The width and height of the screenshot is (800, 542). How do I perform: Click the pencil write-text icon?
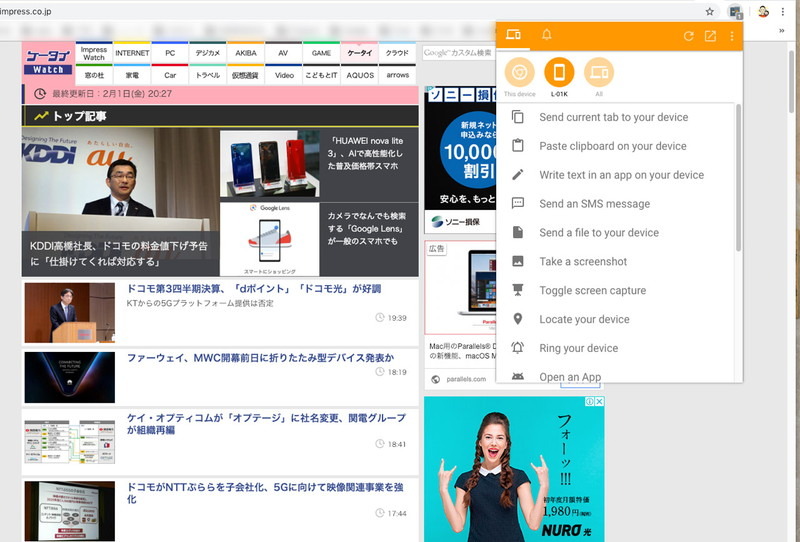coord(518,175)
